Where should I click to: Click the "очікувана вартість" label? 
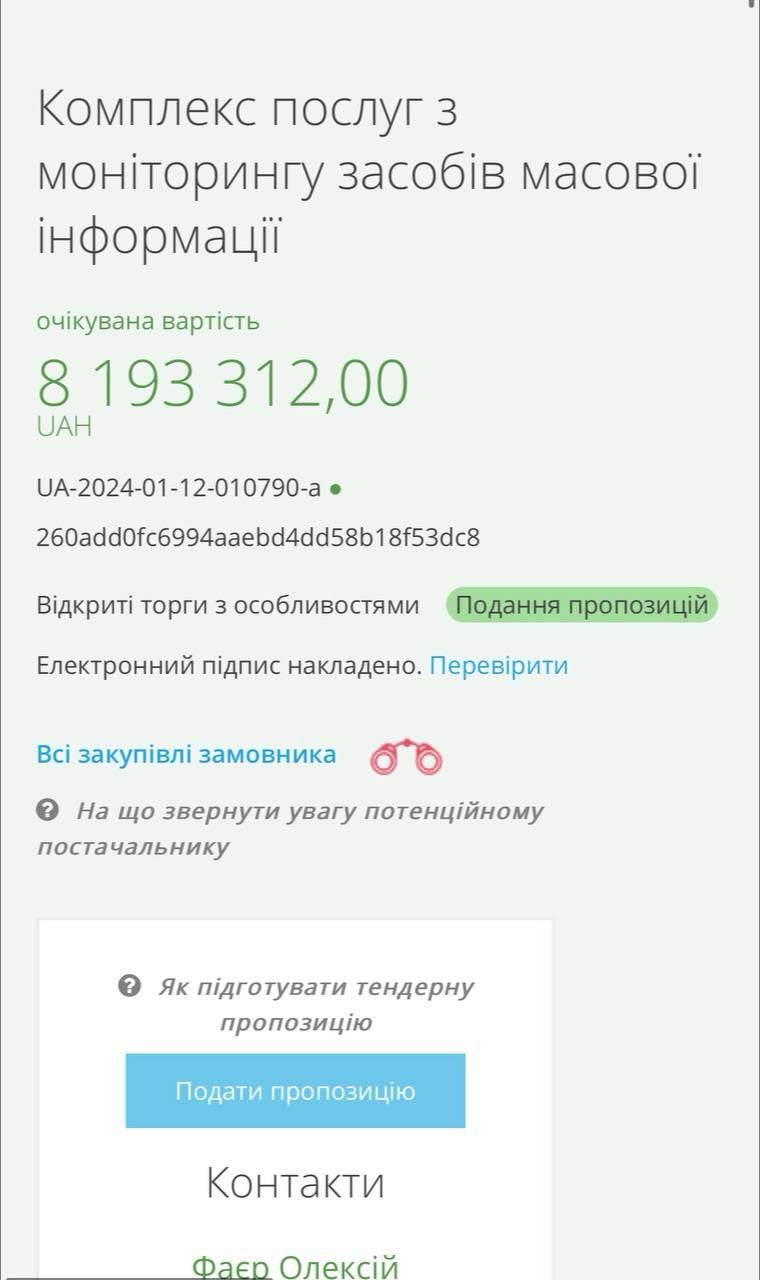click(x=148, y=321)
